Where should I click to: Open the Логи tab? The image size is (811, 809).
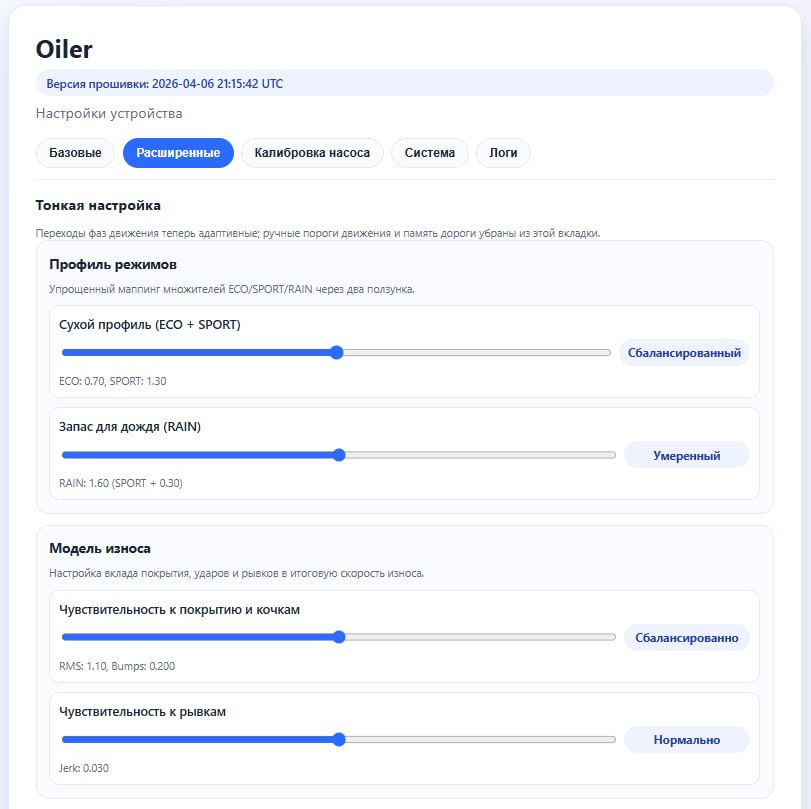tap(503, 153)
